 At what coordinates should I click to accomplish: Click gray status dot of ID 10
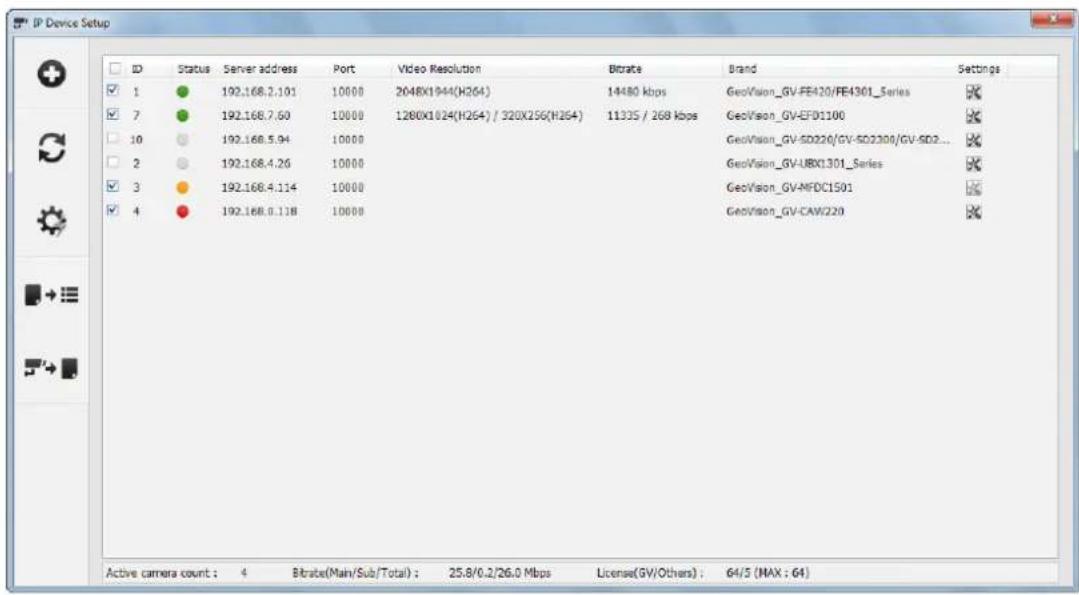point(182,140)
